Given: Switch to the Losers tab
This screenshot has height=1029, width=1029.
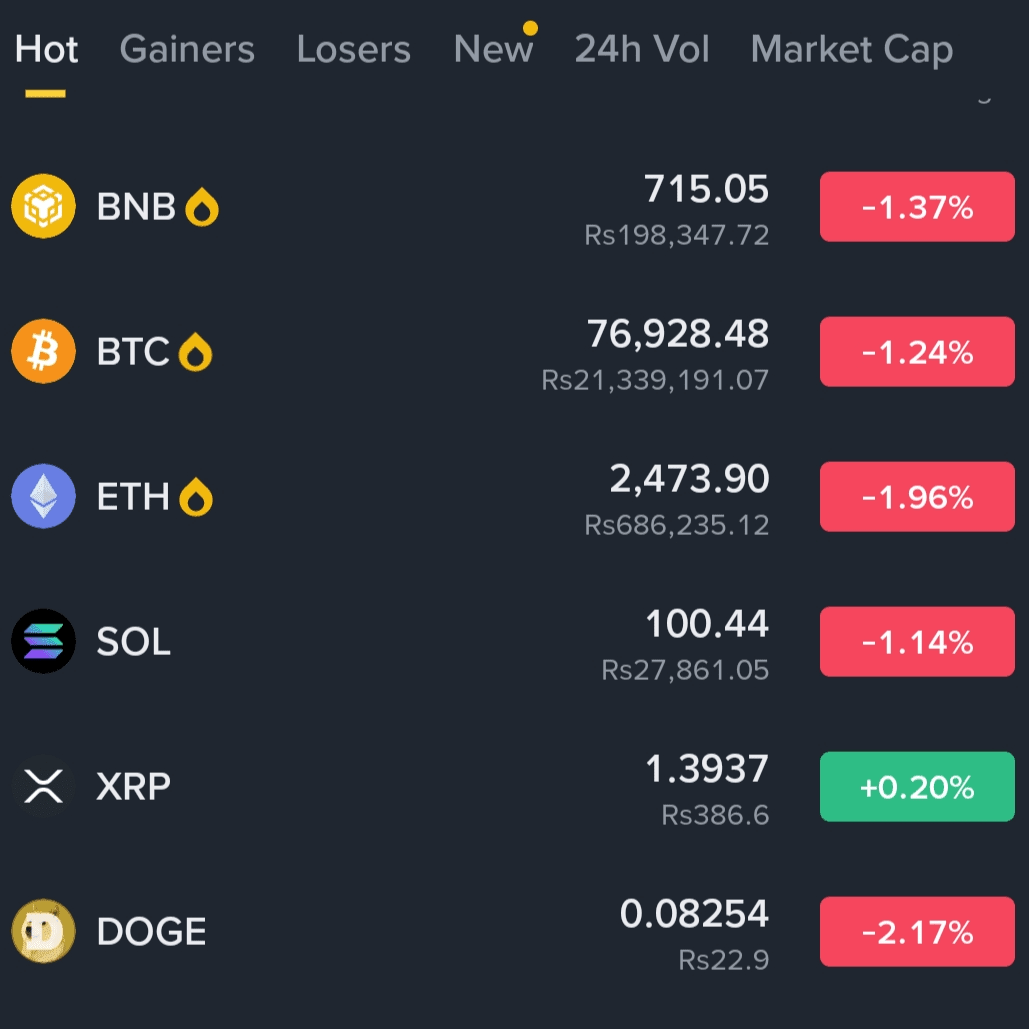Looking at the screenshot, I should [354, 49].
